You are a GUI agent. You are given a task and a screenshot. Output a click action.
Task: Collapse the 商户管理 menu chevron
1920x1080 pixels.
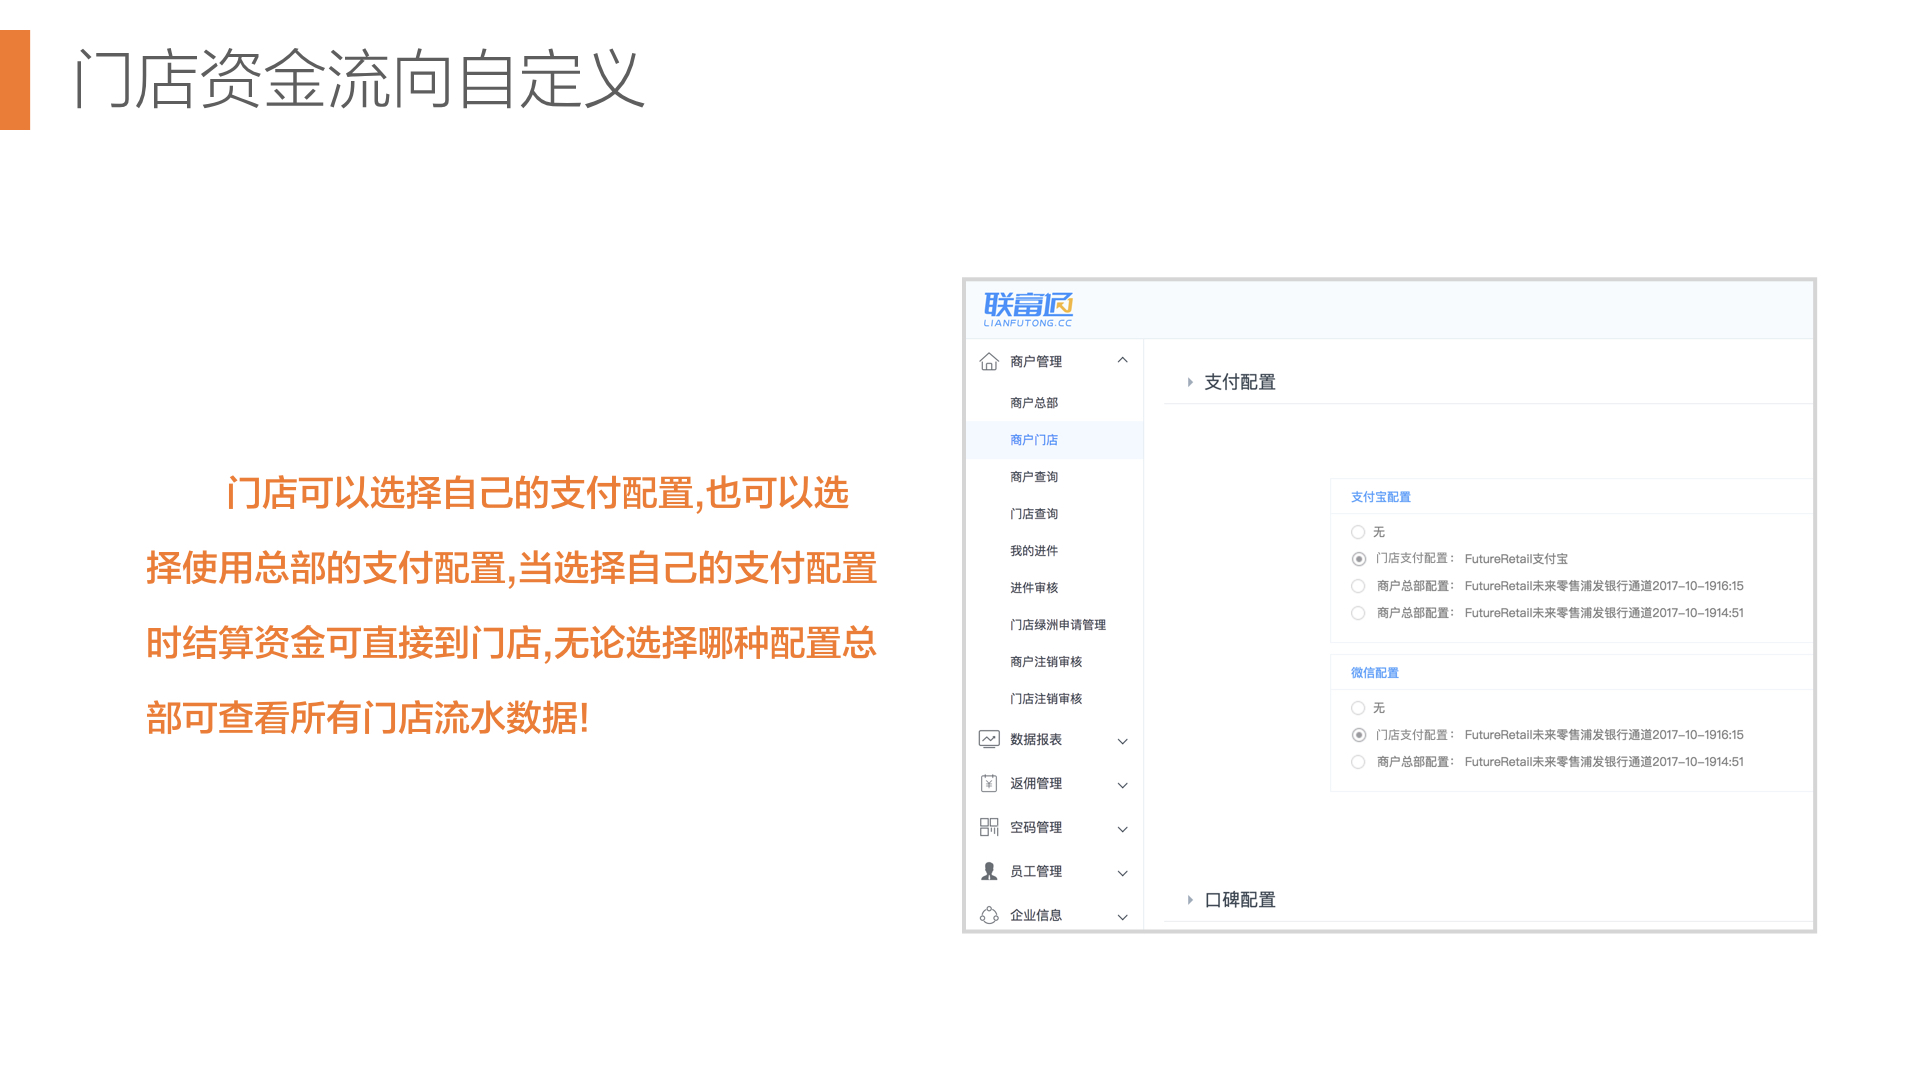pos(1122,360)
